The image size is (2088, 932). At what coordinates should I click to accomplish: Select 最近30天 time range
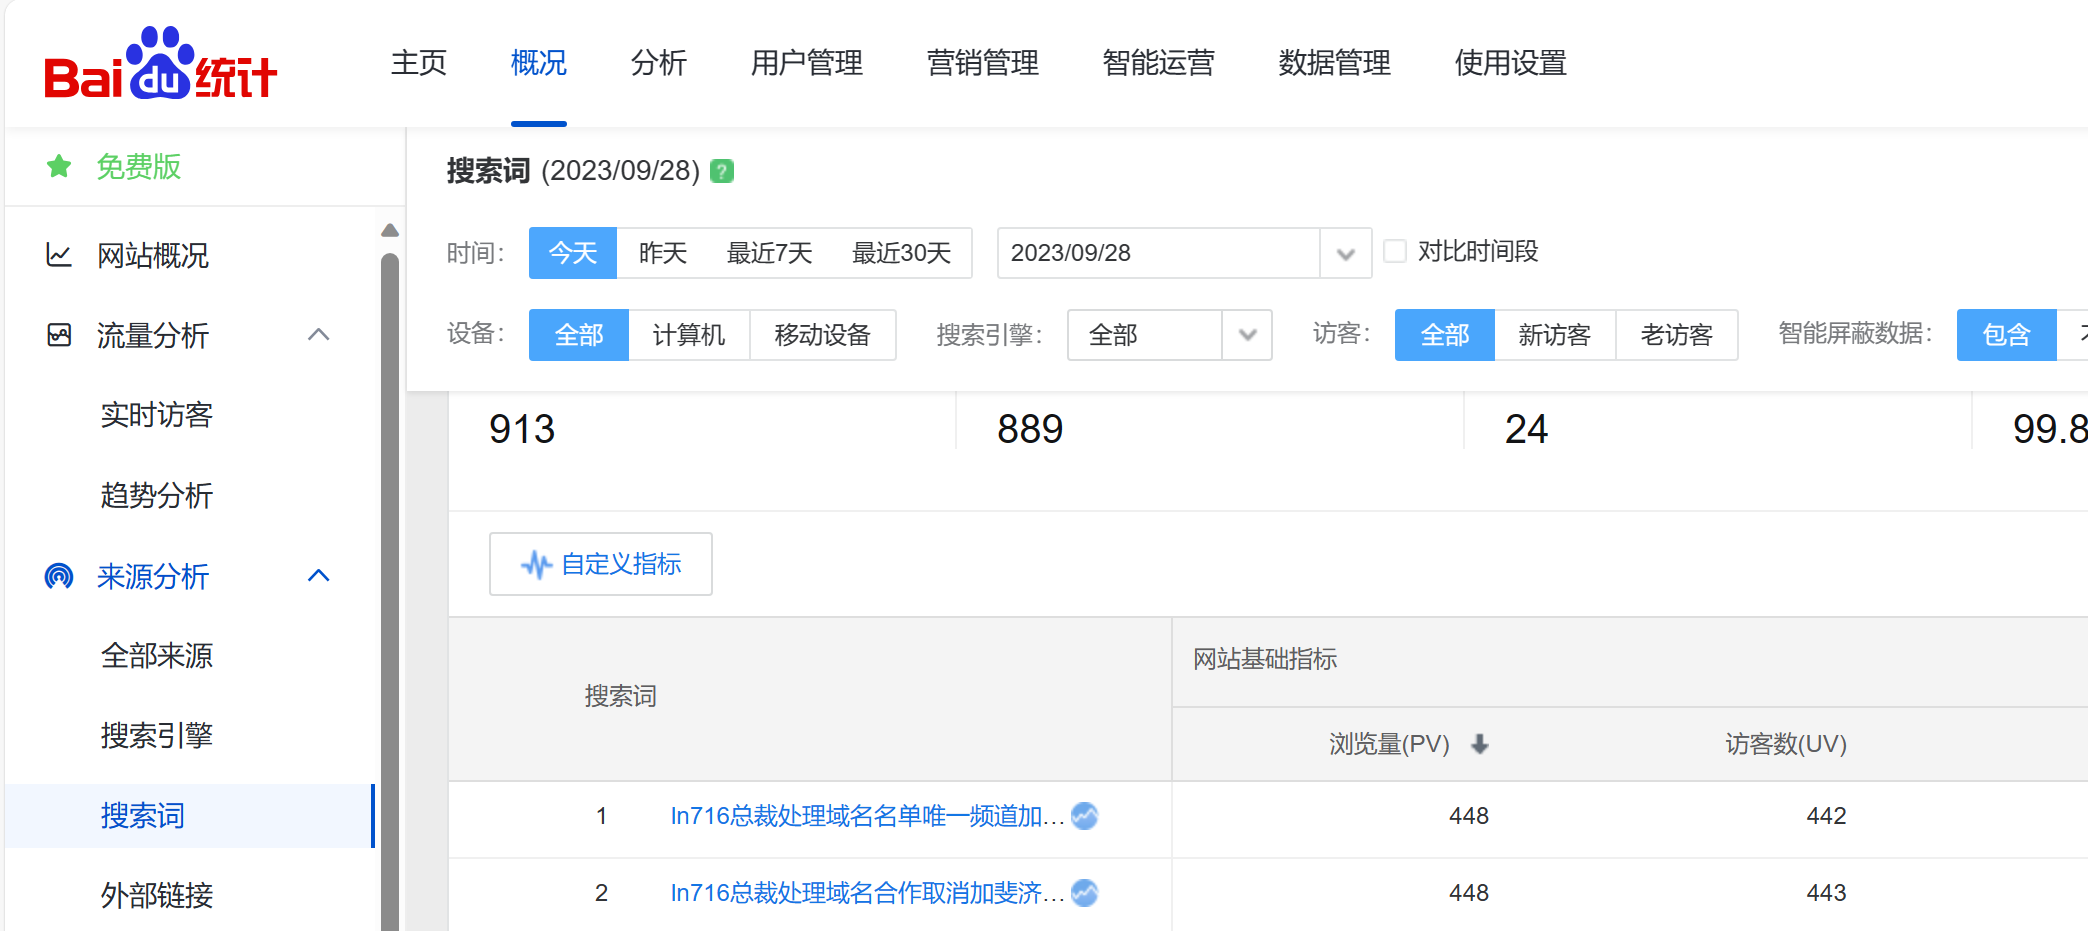click(901, 253)
